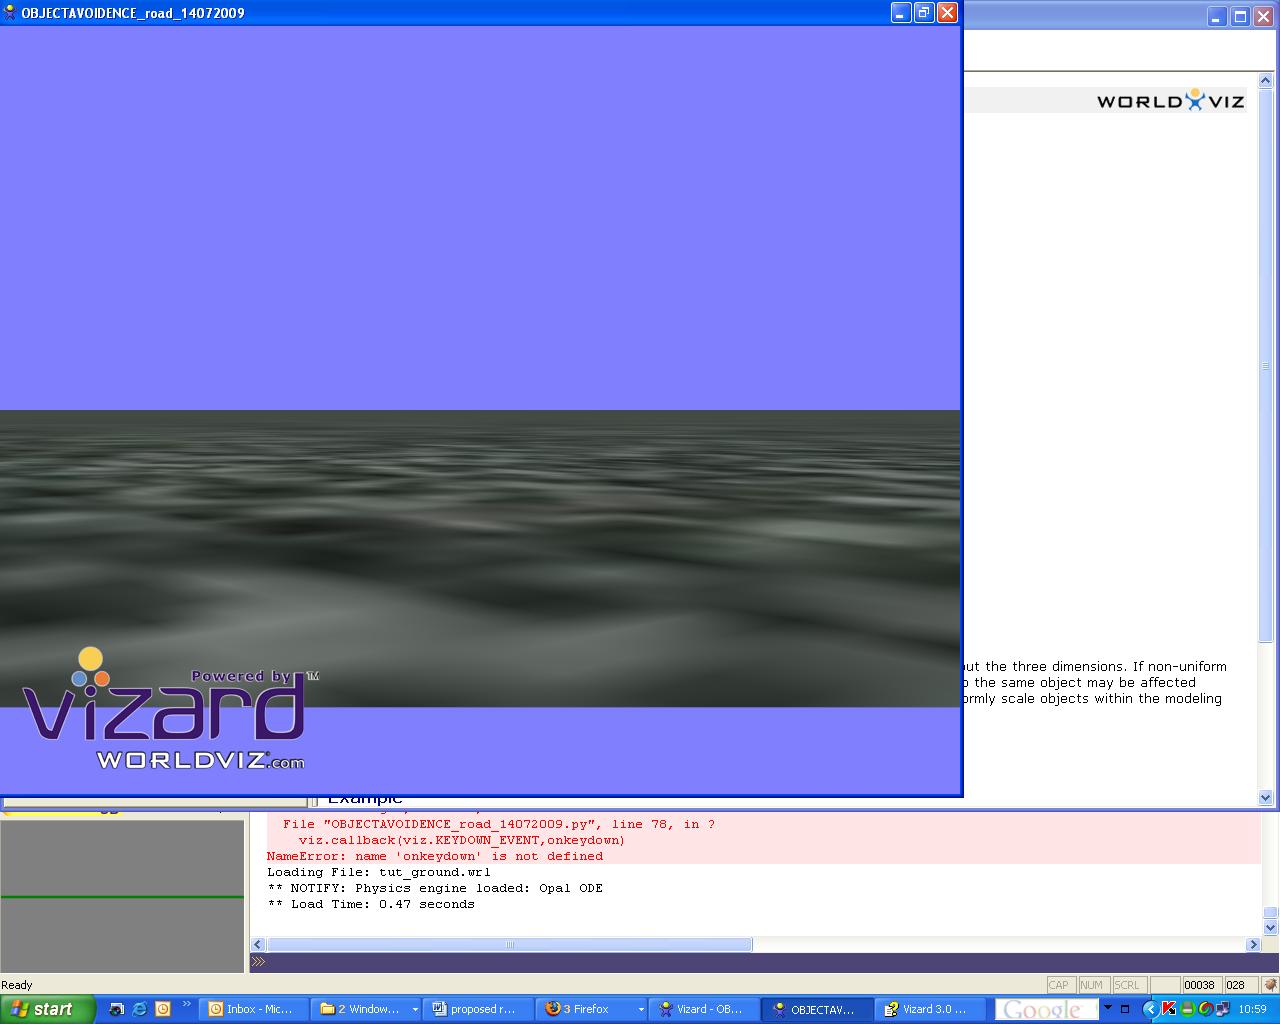Open the grouped Windows Explorer taskbar dropdown
Screen dimensions: 1280x1024
(414, 1009)
